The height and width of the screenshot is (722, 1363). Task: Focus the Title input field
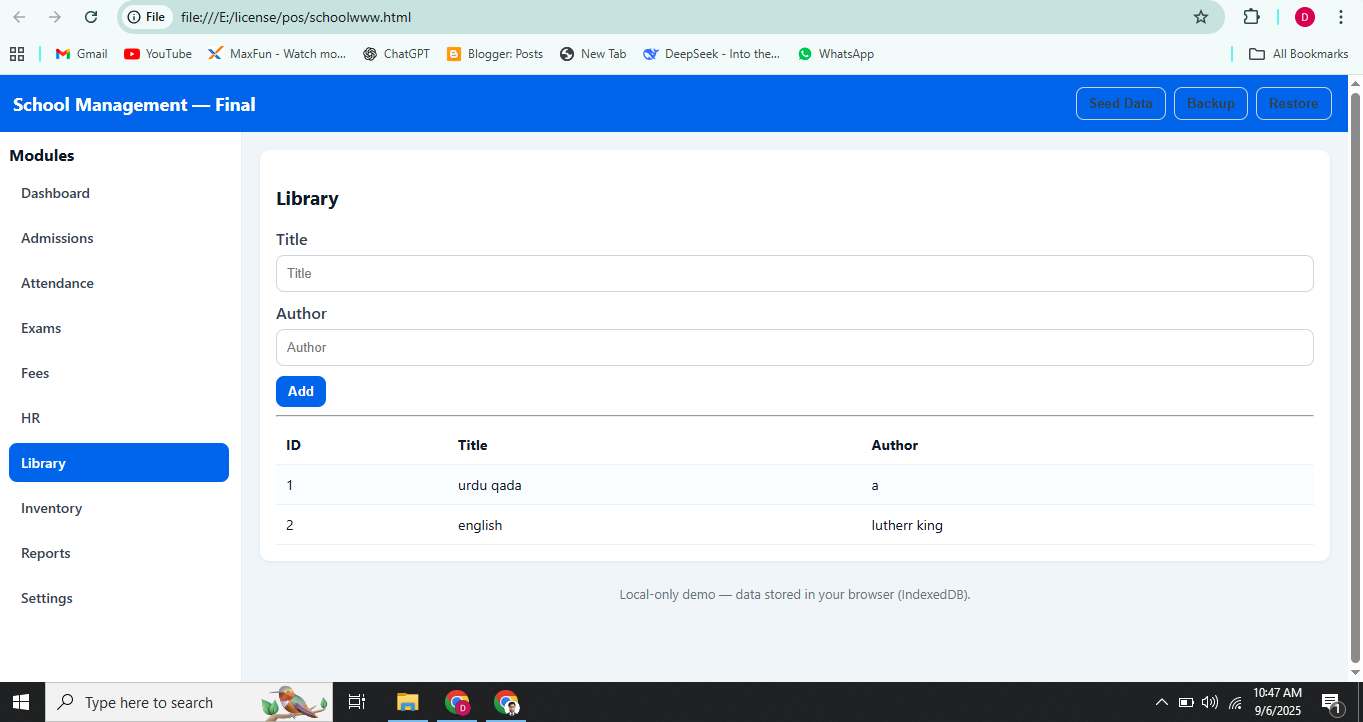(x=794, y=273)
